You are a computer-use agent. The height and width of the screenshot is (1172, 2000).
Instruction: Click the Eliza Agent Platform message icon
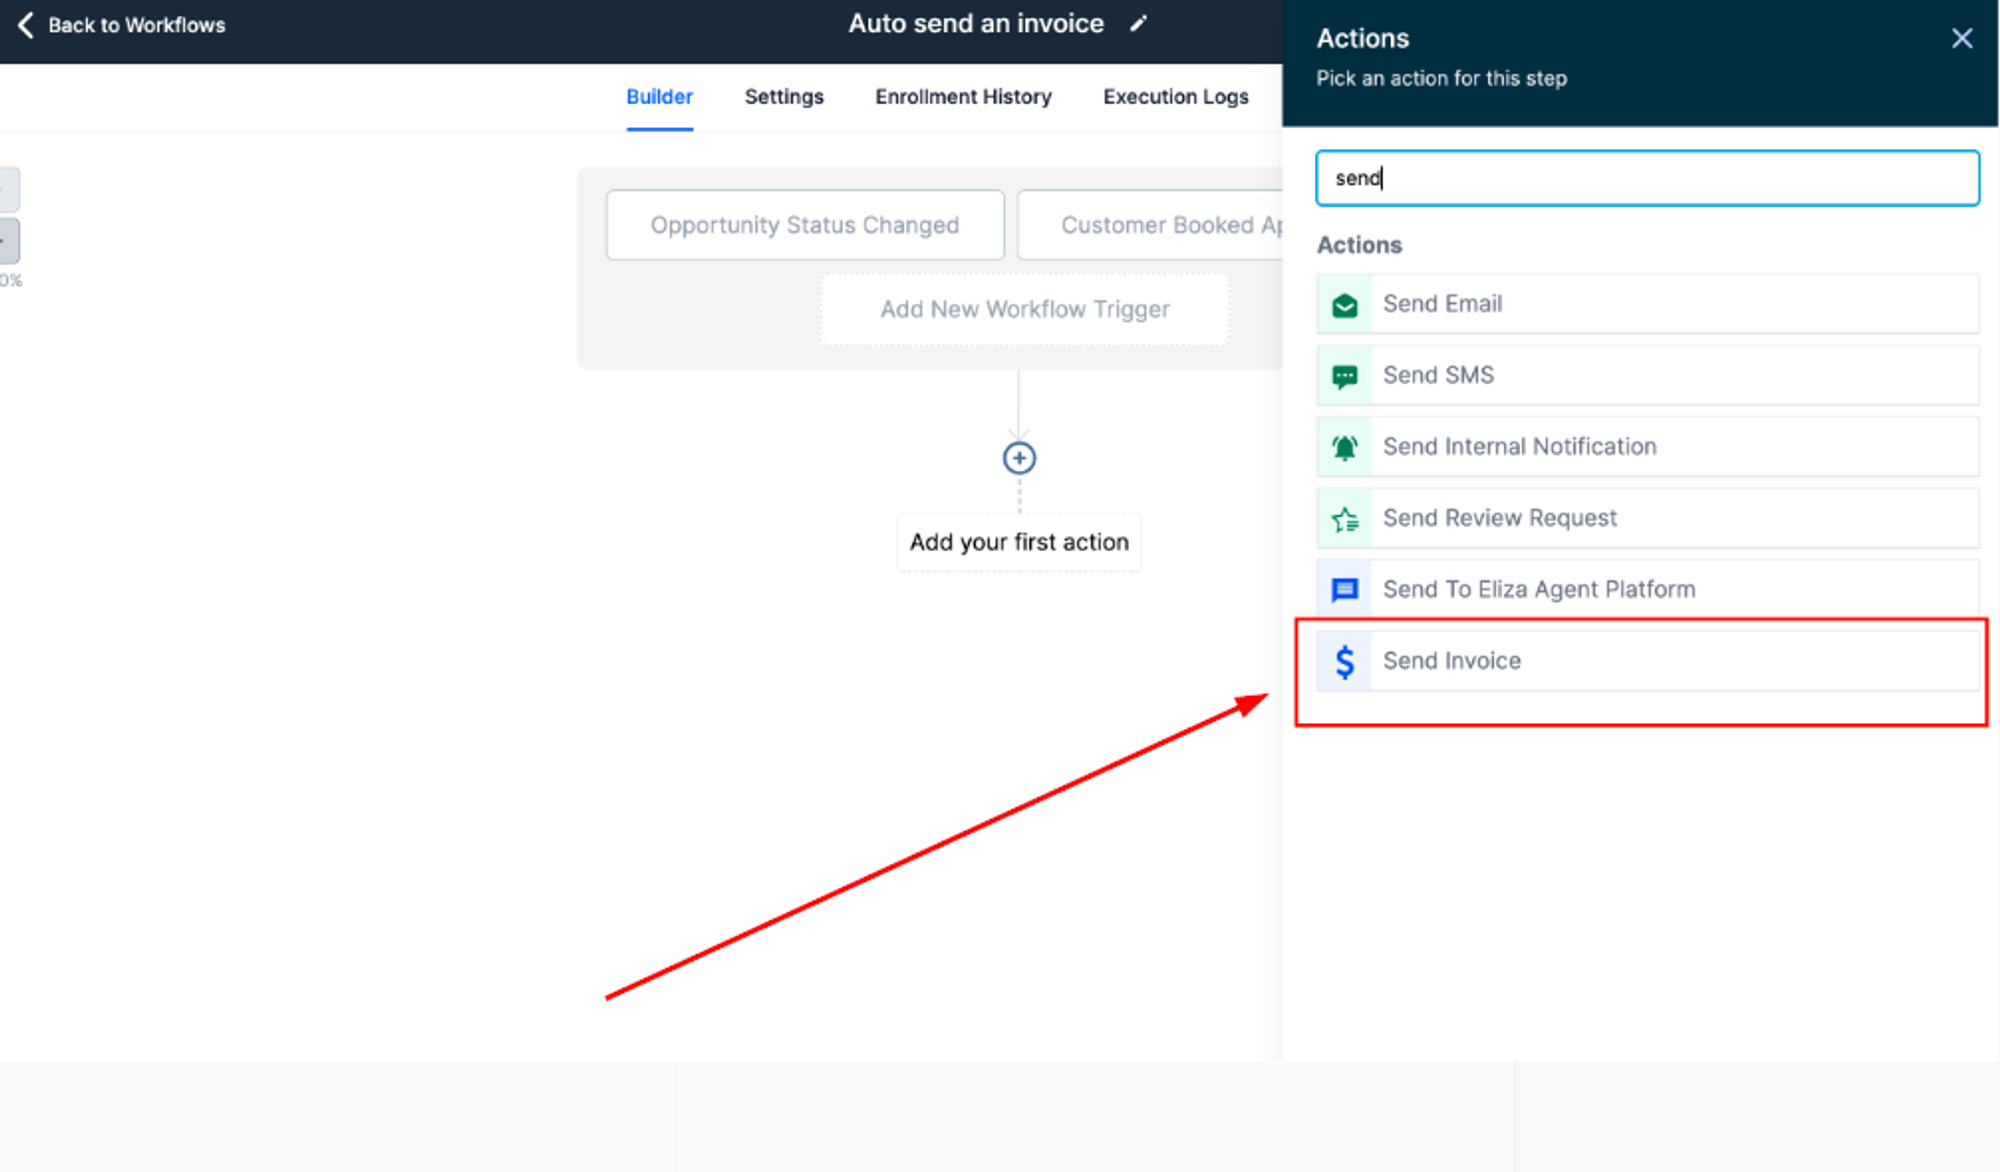(1345, 590)
